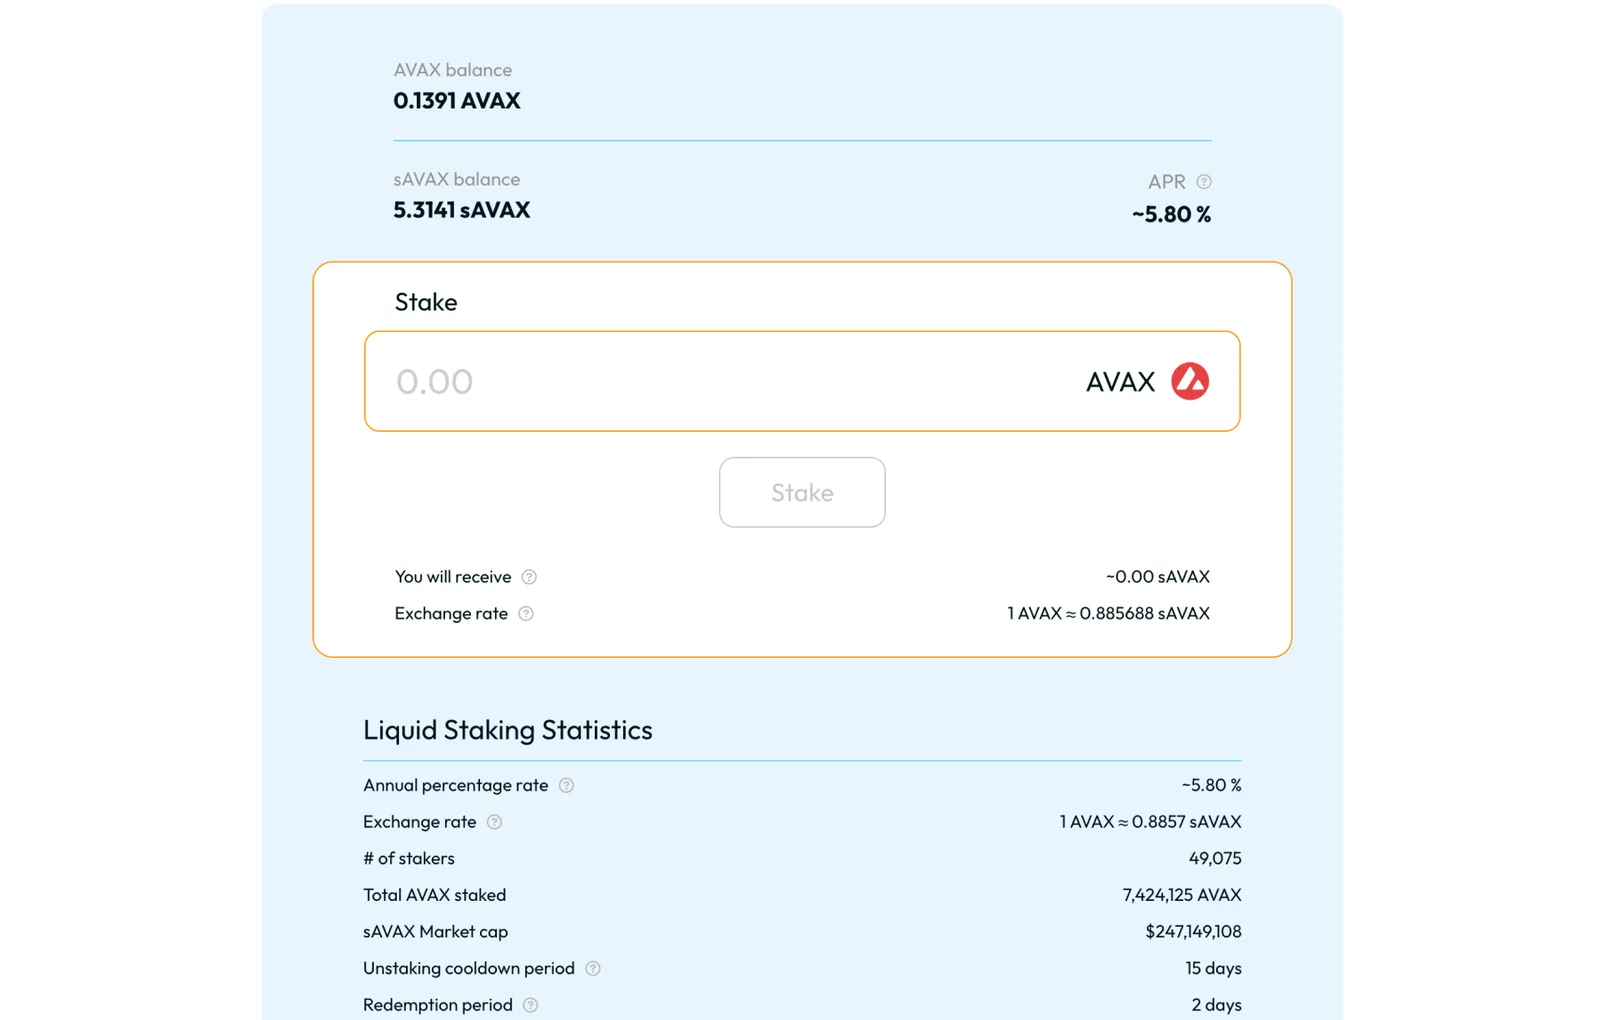Open help icon beside Stake panel Exchange rate
The image size is (1600, 1020).
click(526, 614)
